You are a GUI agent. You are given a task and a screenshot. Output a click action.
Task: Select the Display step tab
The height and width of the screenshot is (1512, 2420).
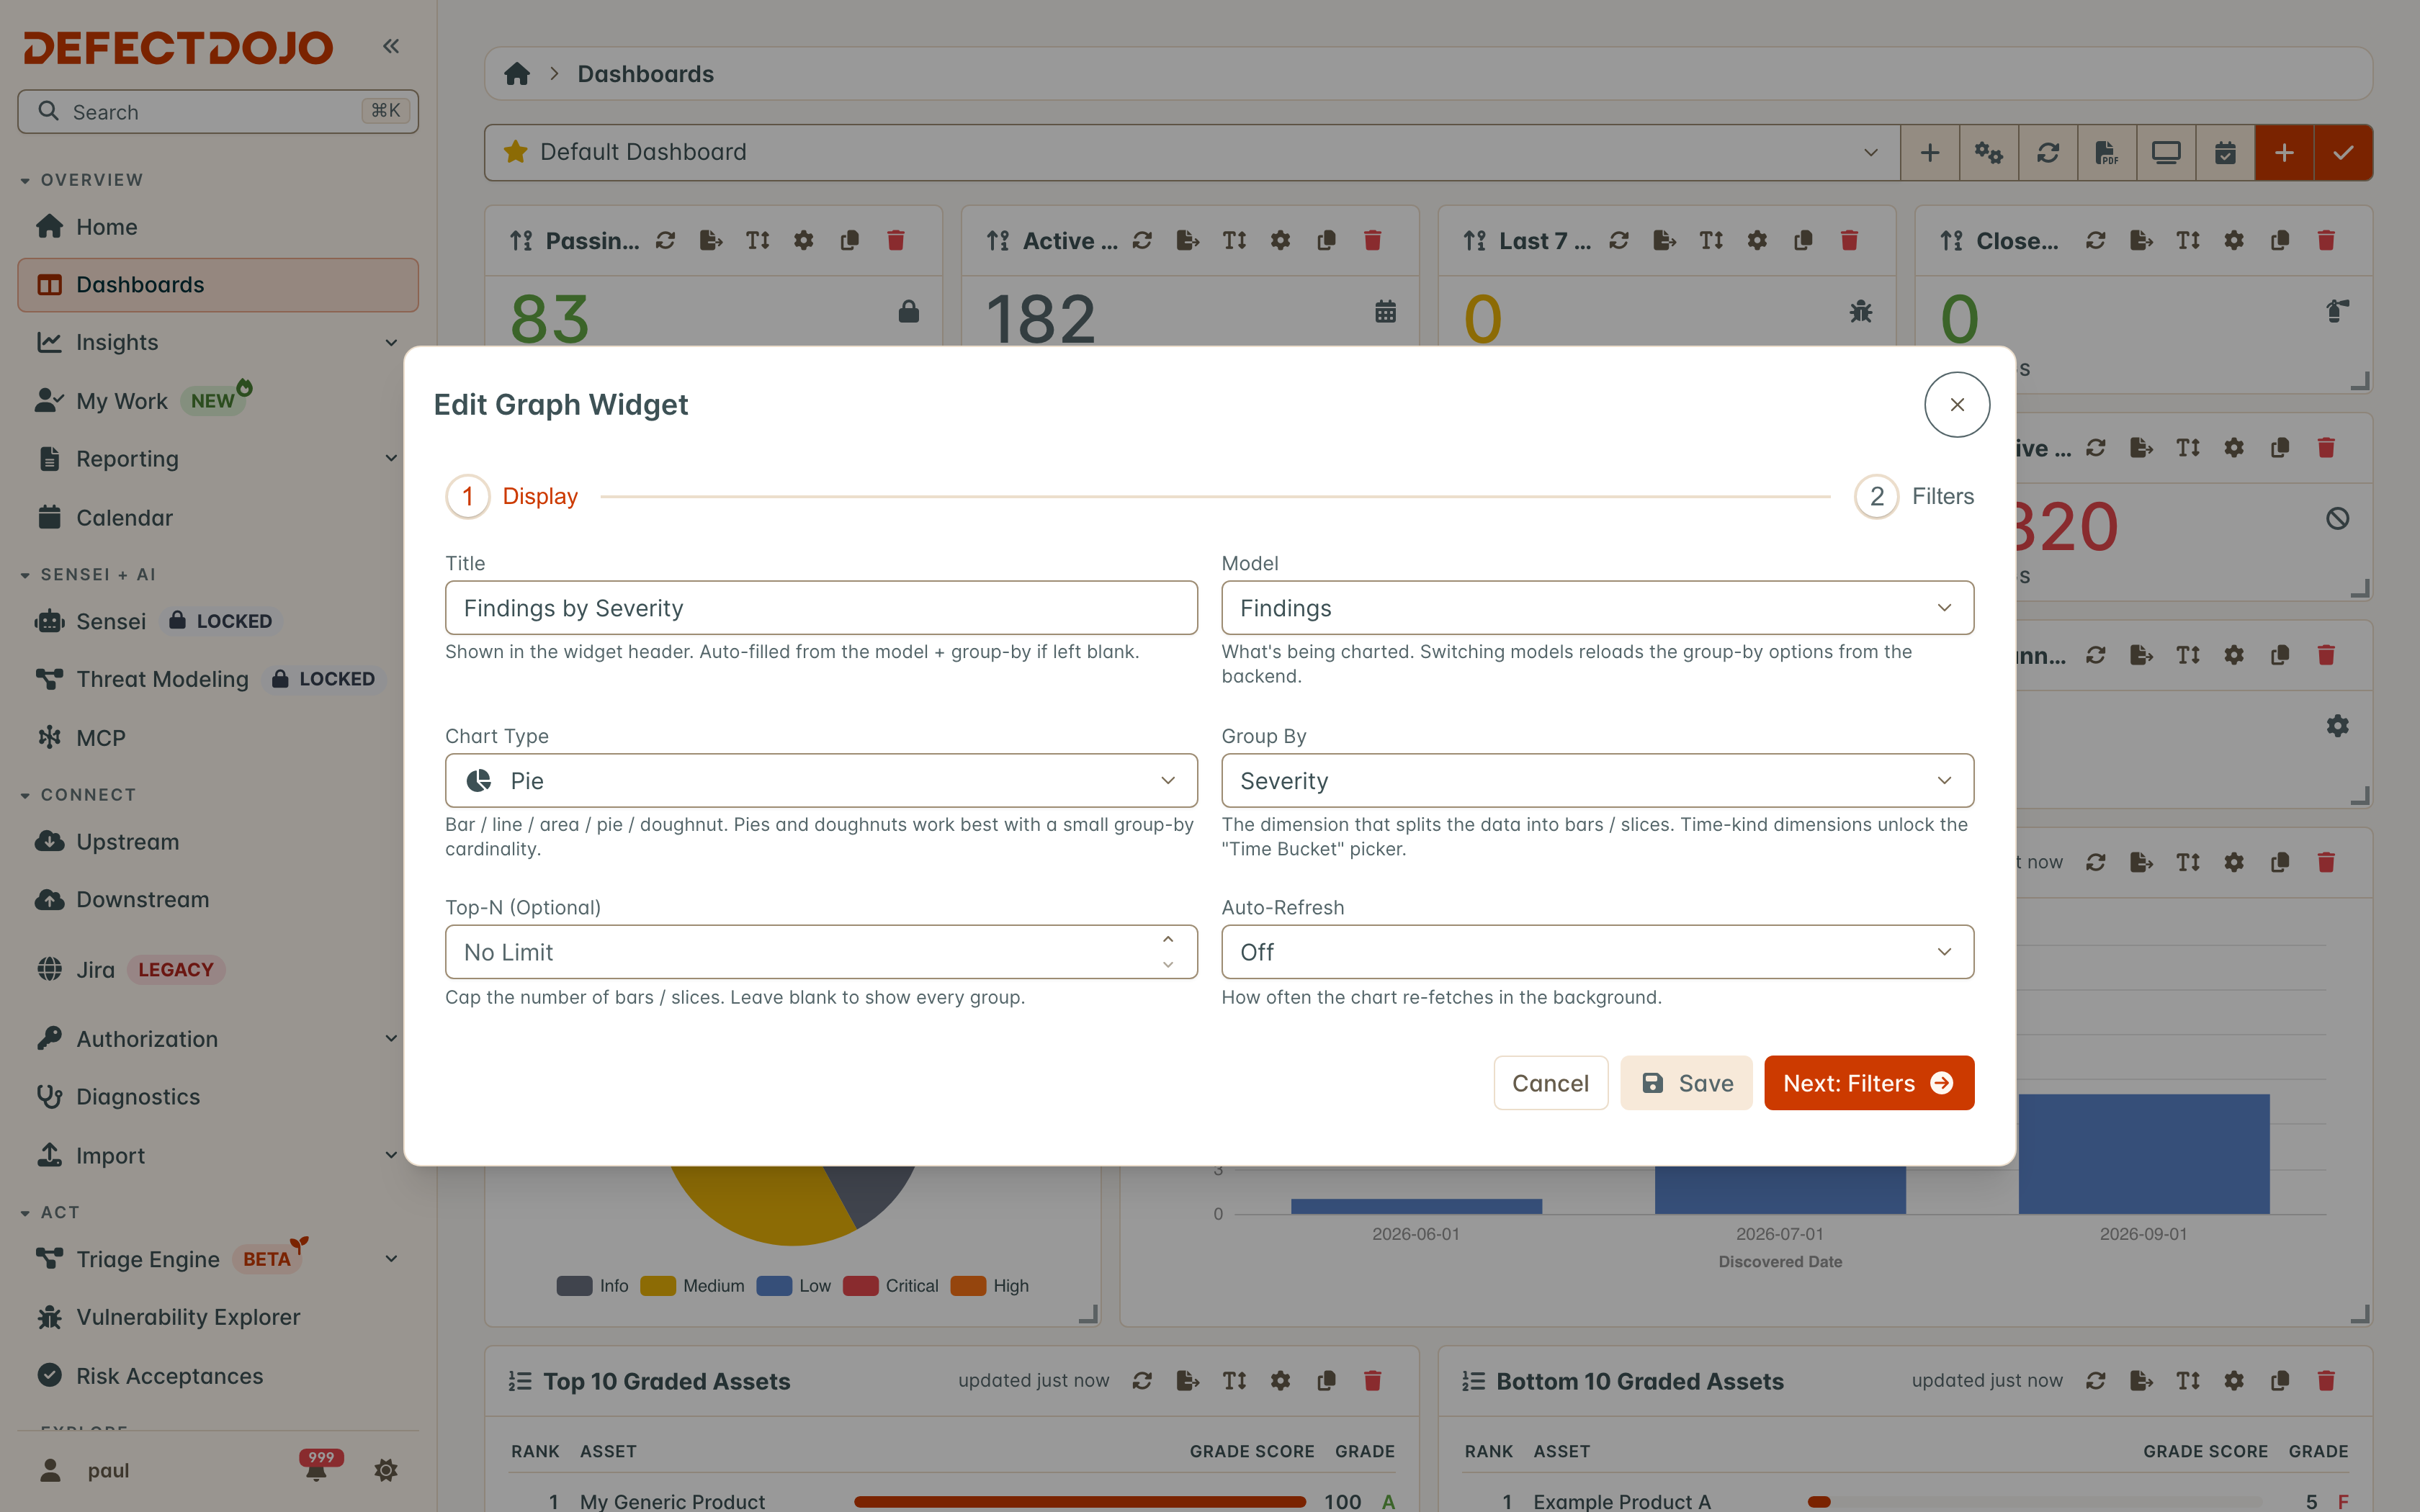[x=512, y=496]
